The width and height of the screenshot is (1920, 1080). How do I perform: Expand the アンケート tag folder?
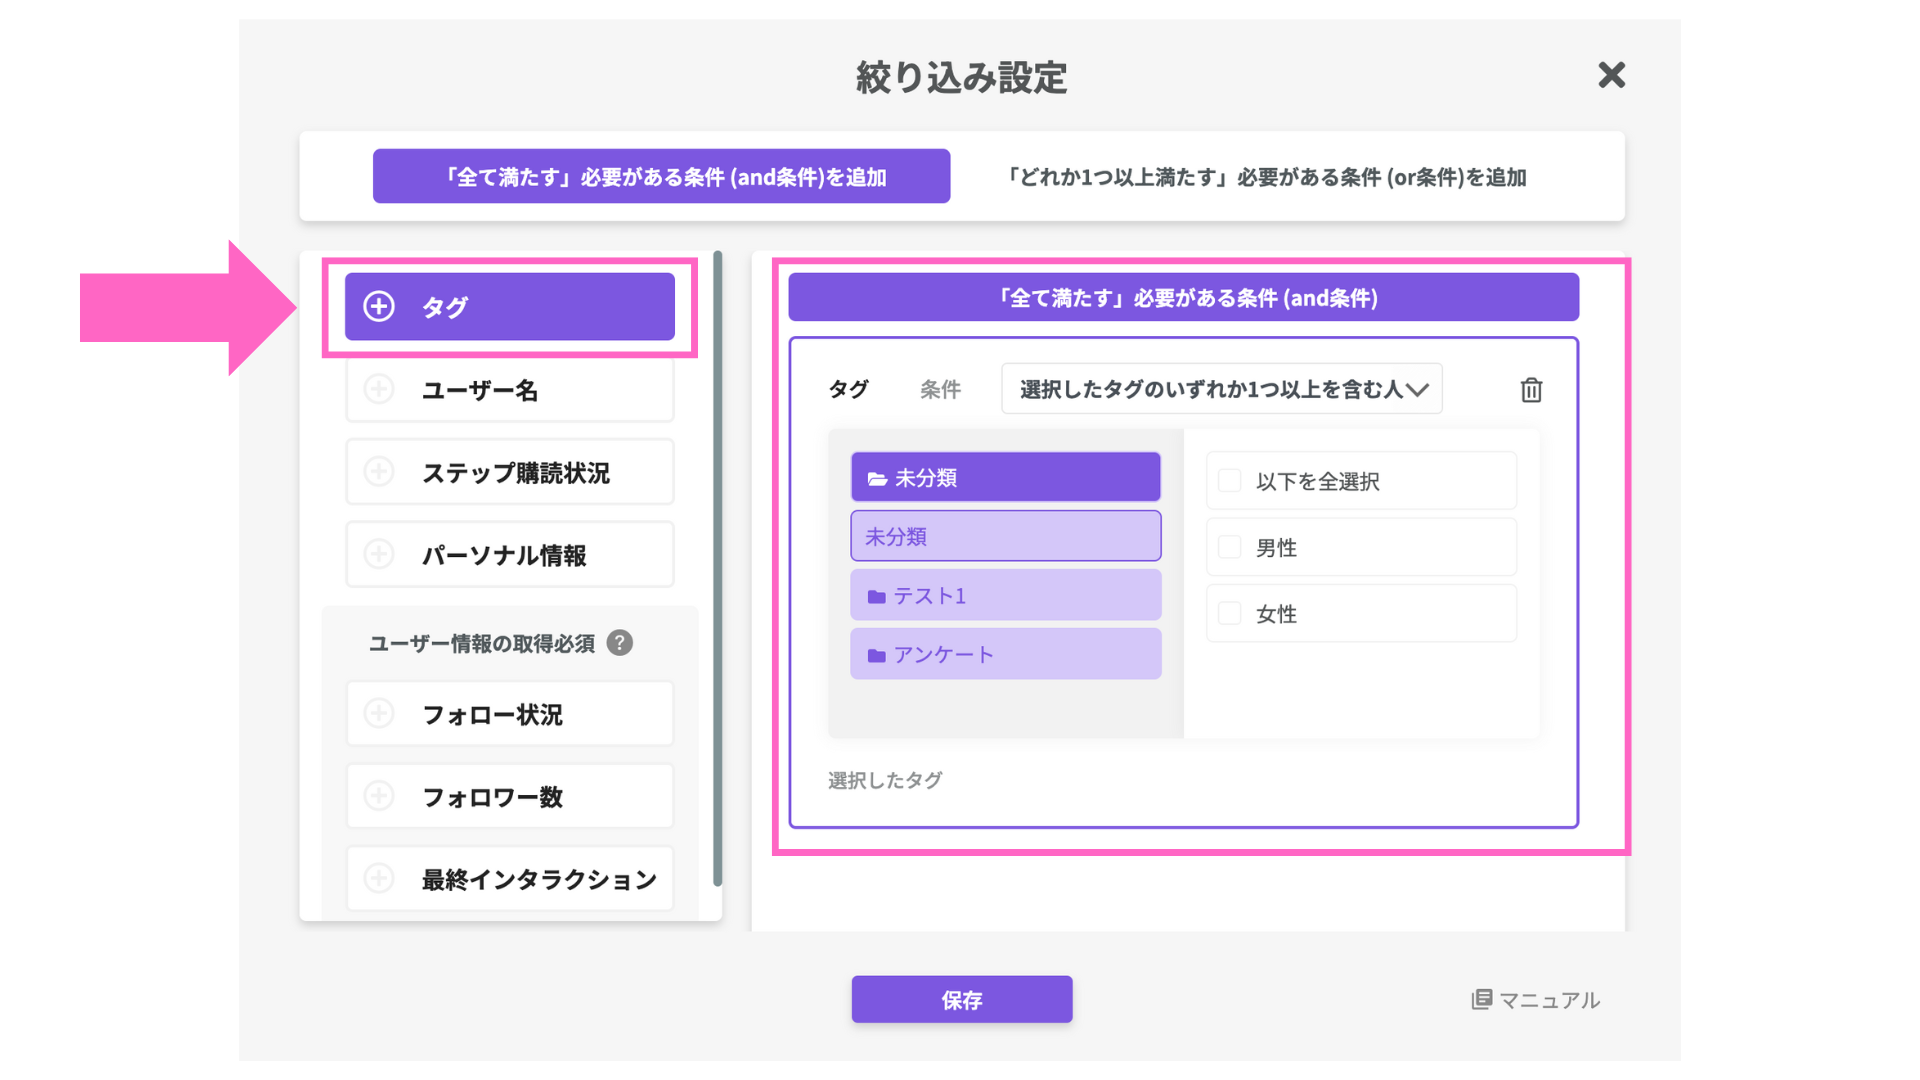[1005, 655]
